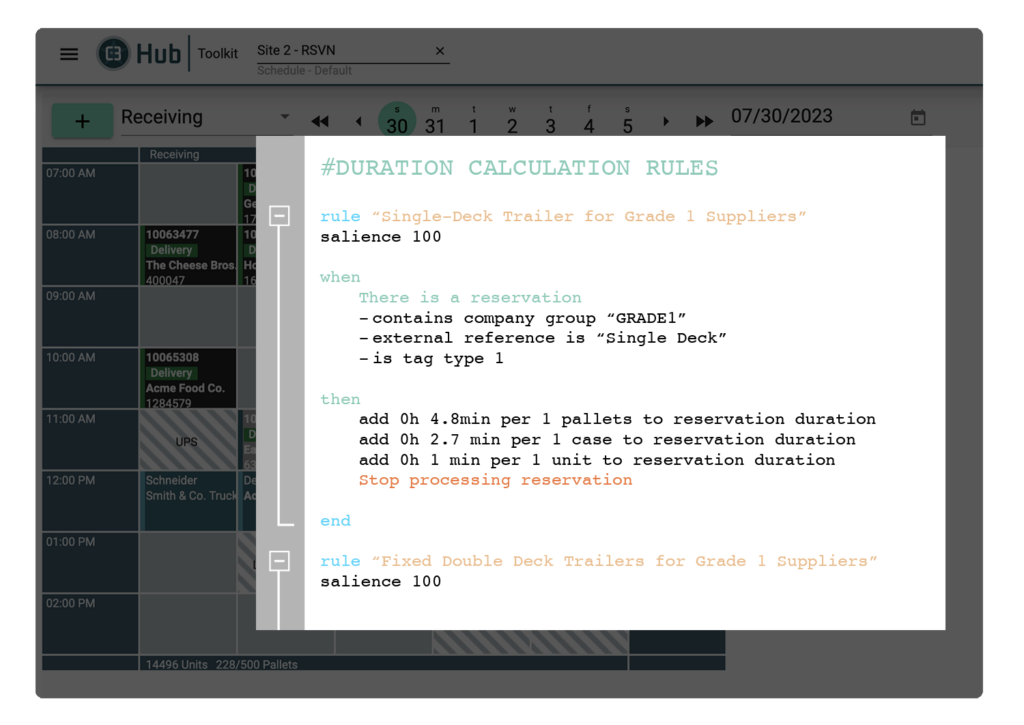This screenshot has height=725, width=1024.
Task: Open the Receiving dropdown
Action: (x=205, y=118)
